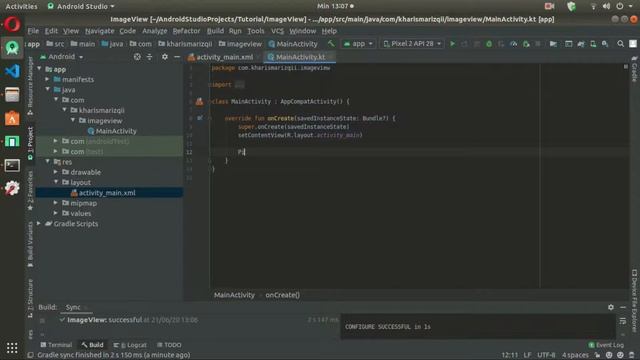This screenshot has width=640, height=360.
Task: Show Applications grid in the dock
Action: pyautogui.click(x=12, y=348)
